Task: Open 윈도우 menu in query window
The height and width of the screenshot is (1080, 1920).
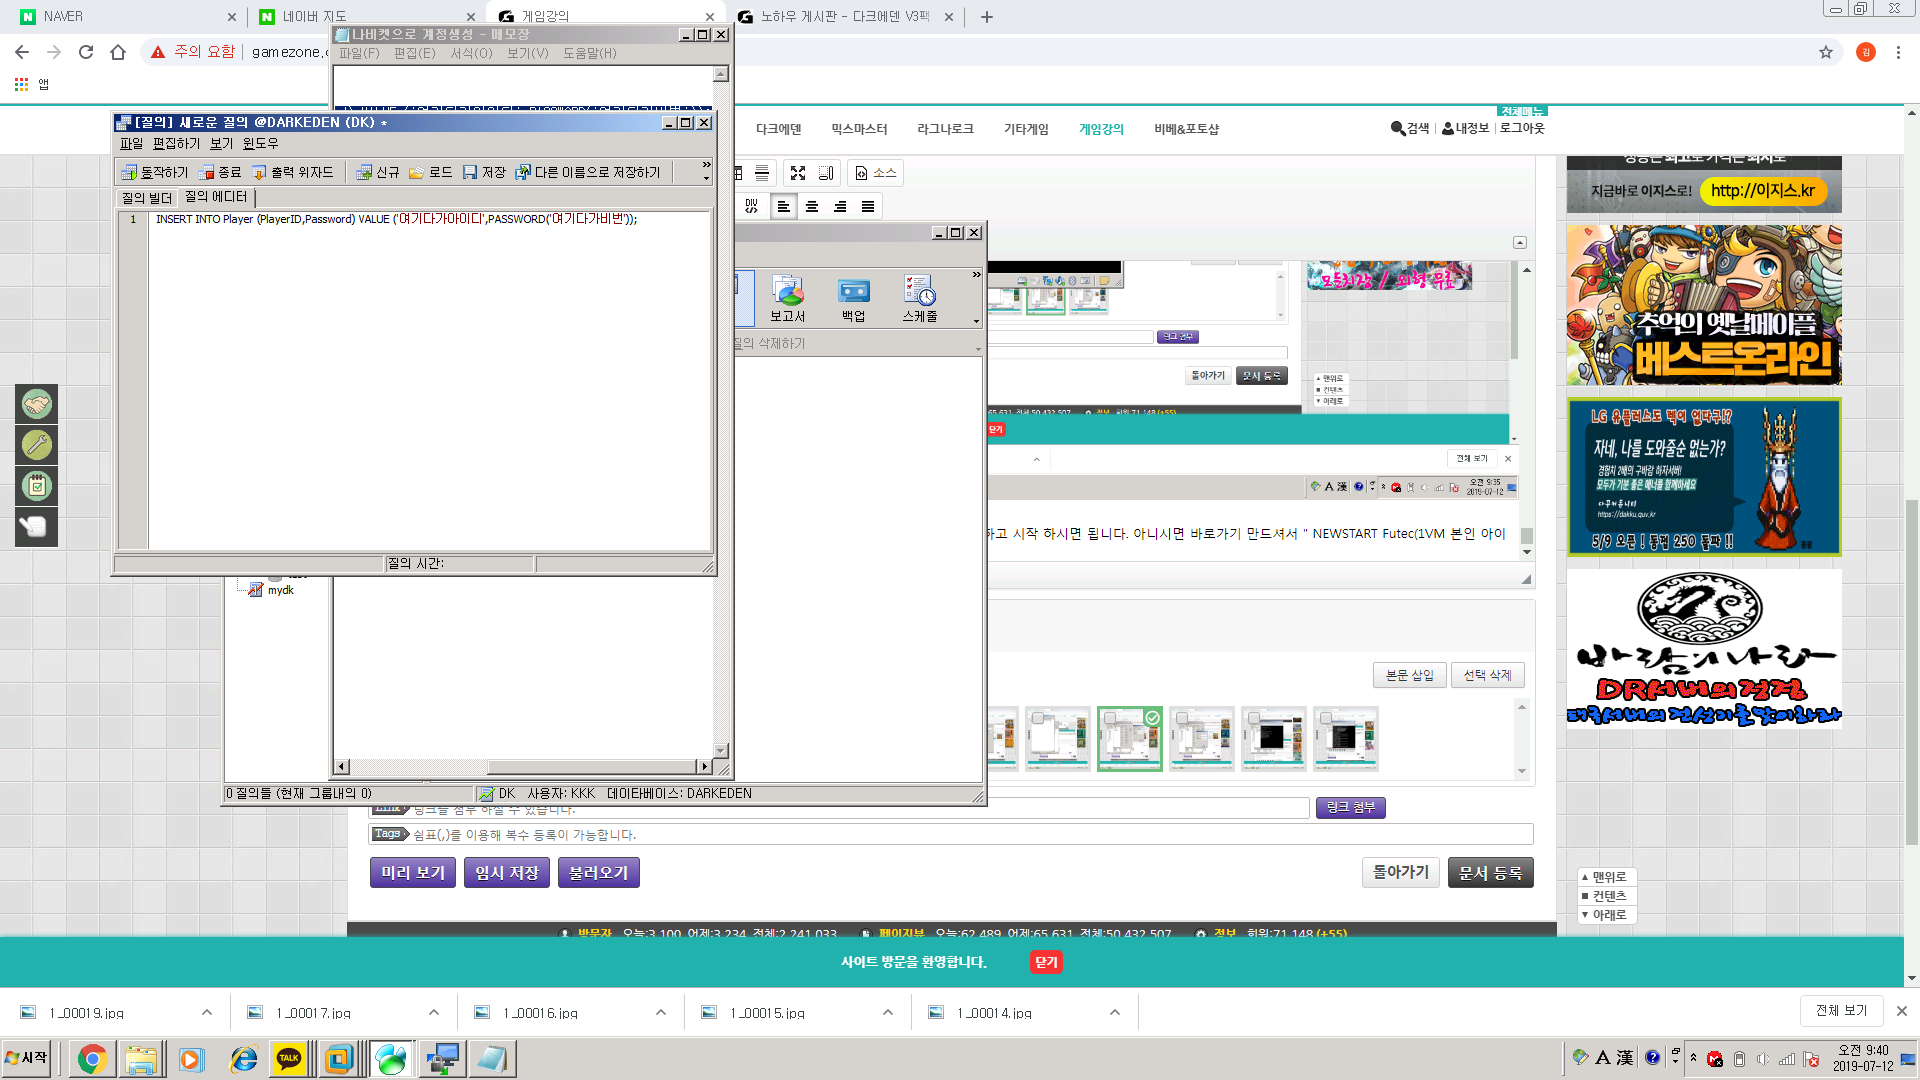Action: click(x=261, y=144)
